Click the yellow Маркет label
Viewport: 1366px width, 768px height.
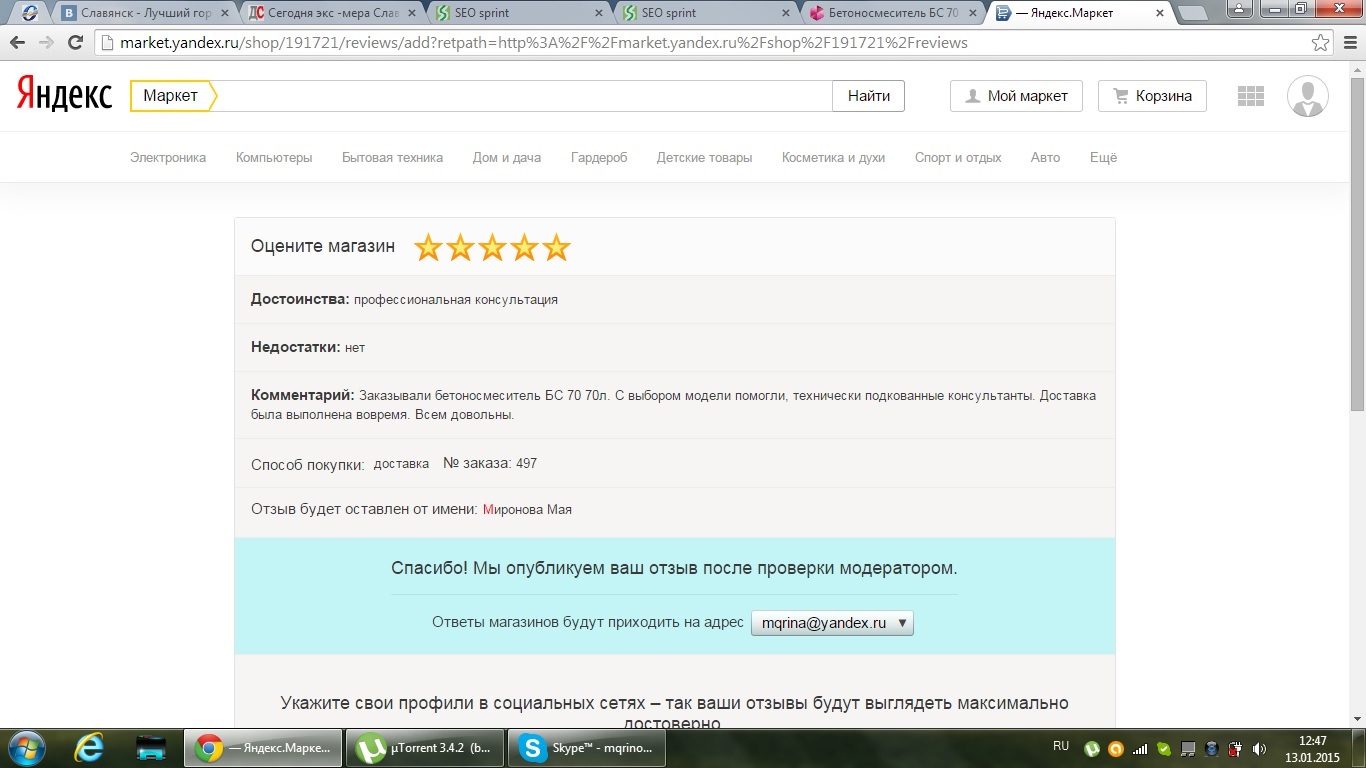pyautogui.click(x=171, y=96)
